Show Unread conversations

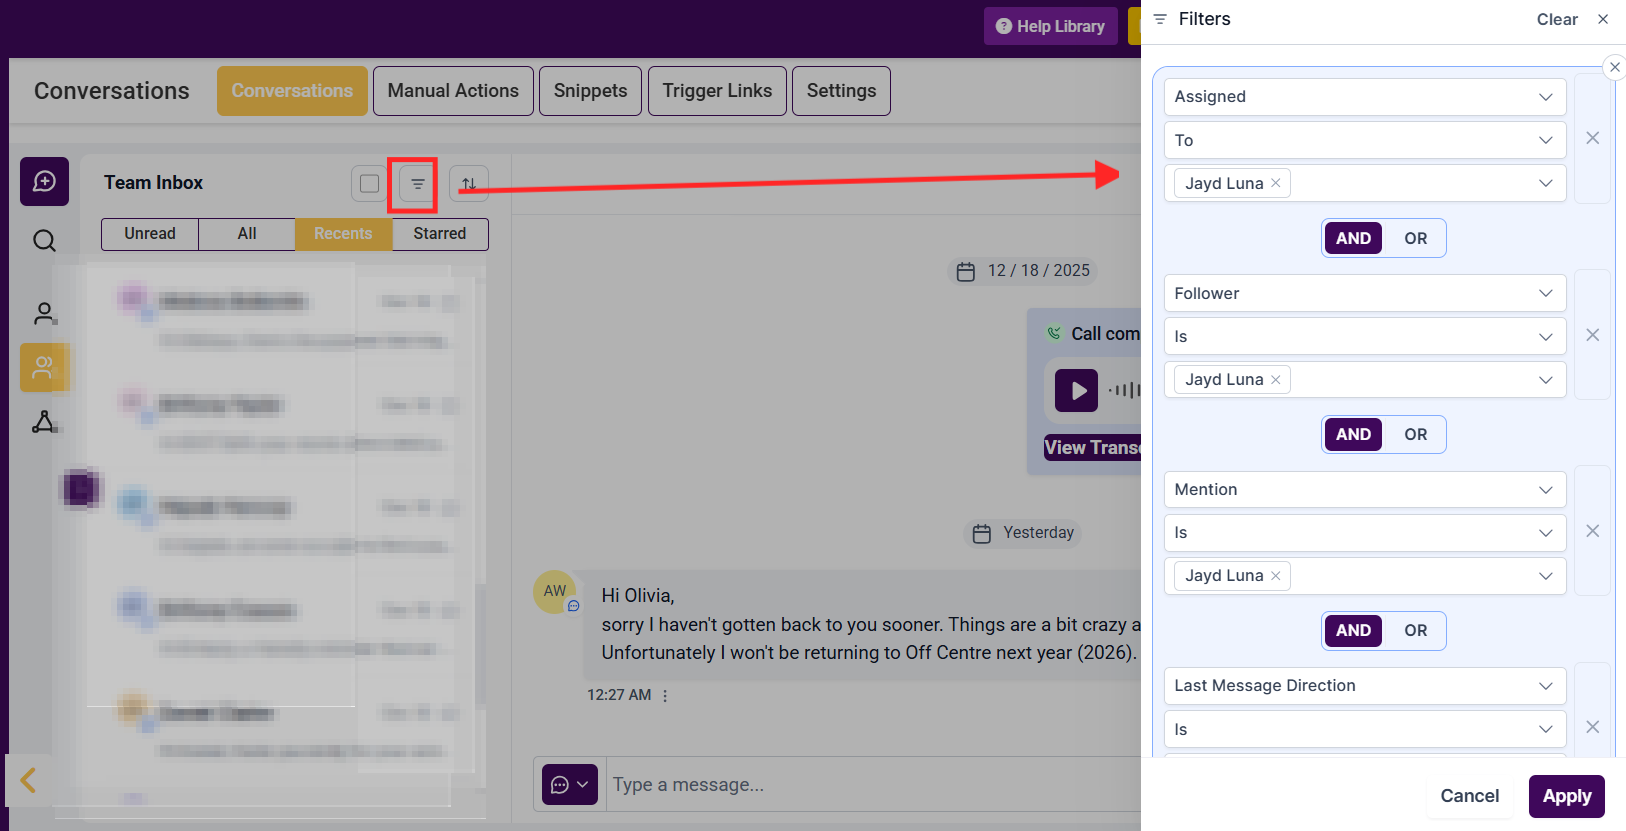coord(150,234)
